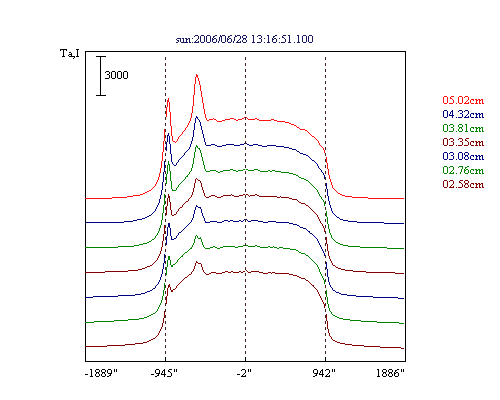Click the -945" x-axis tick label
The width and height of the screenshot is (500, 400).
pos(164,373)
